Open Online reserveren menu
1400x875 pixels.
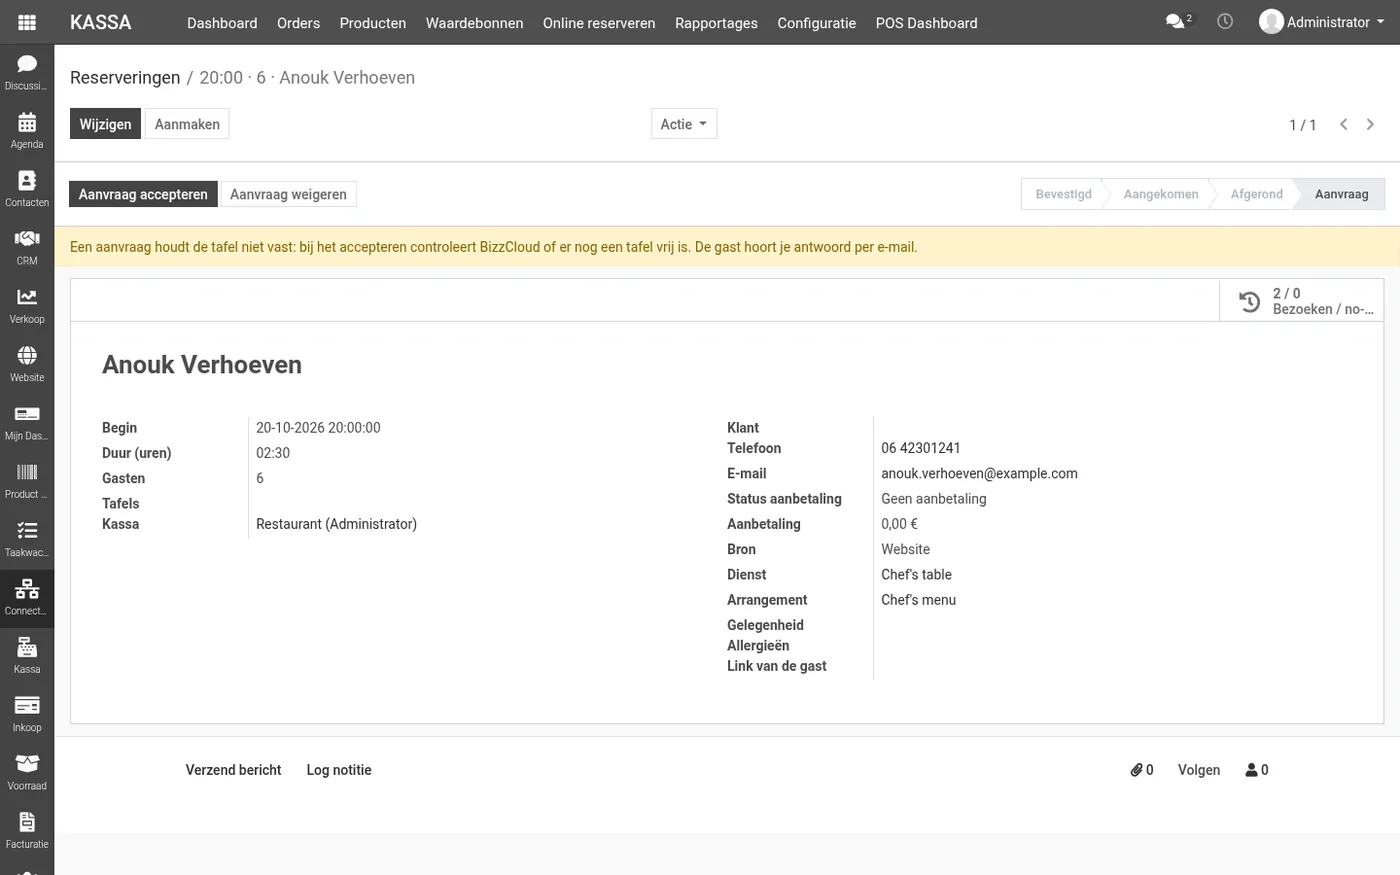[x=599, y=23]
